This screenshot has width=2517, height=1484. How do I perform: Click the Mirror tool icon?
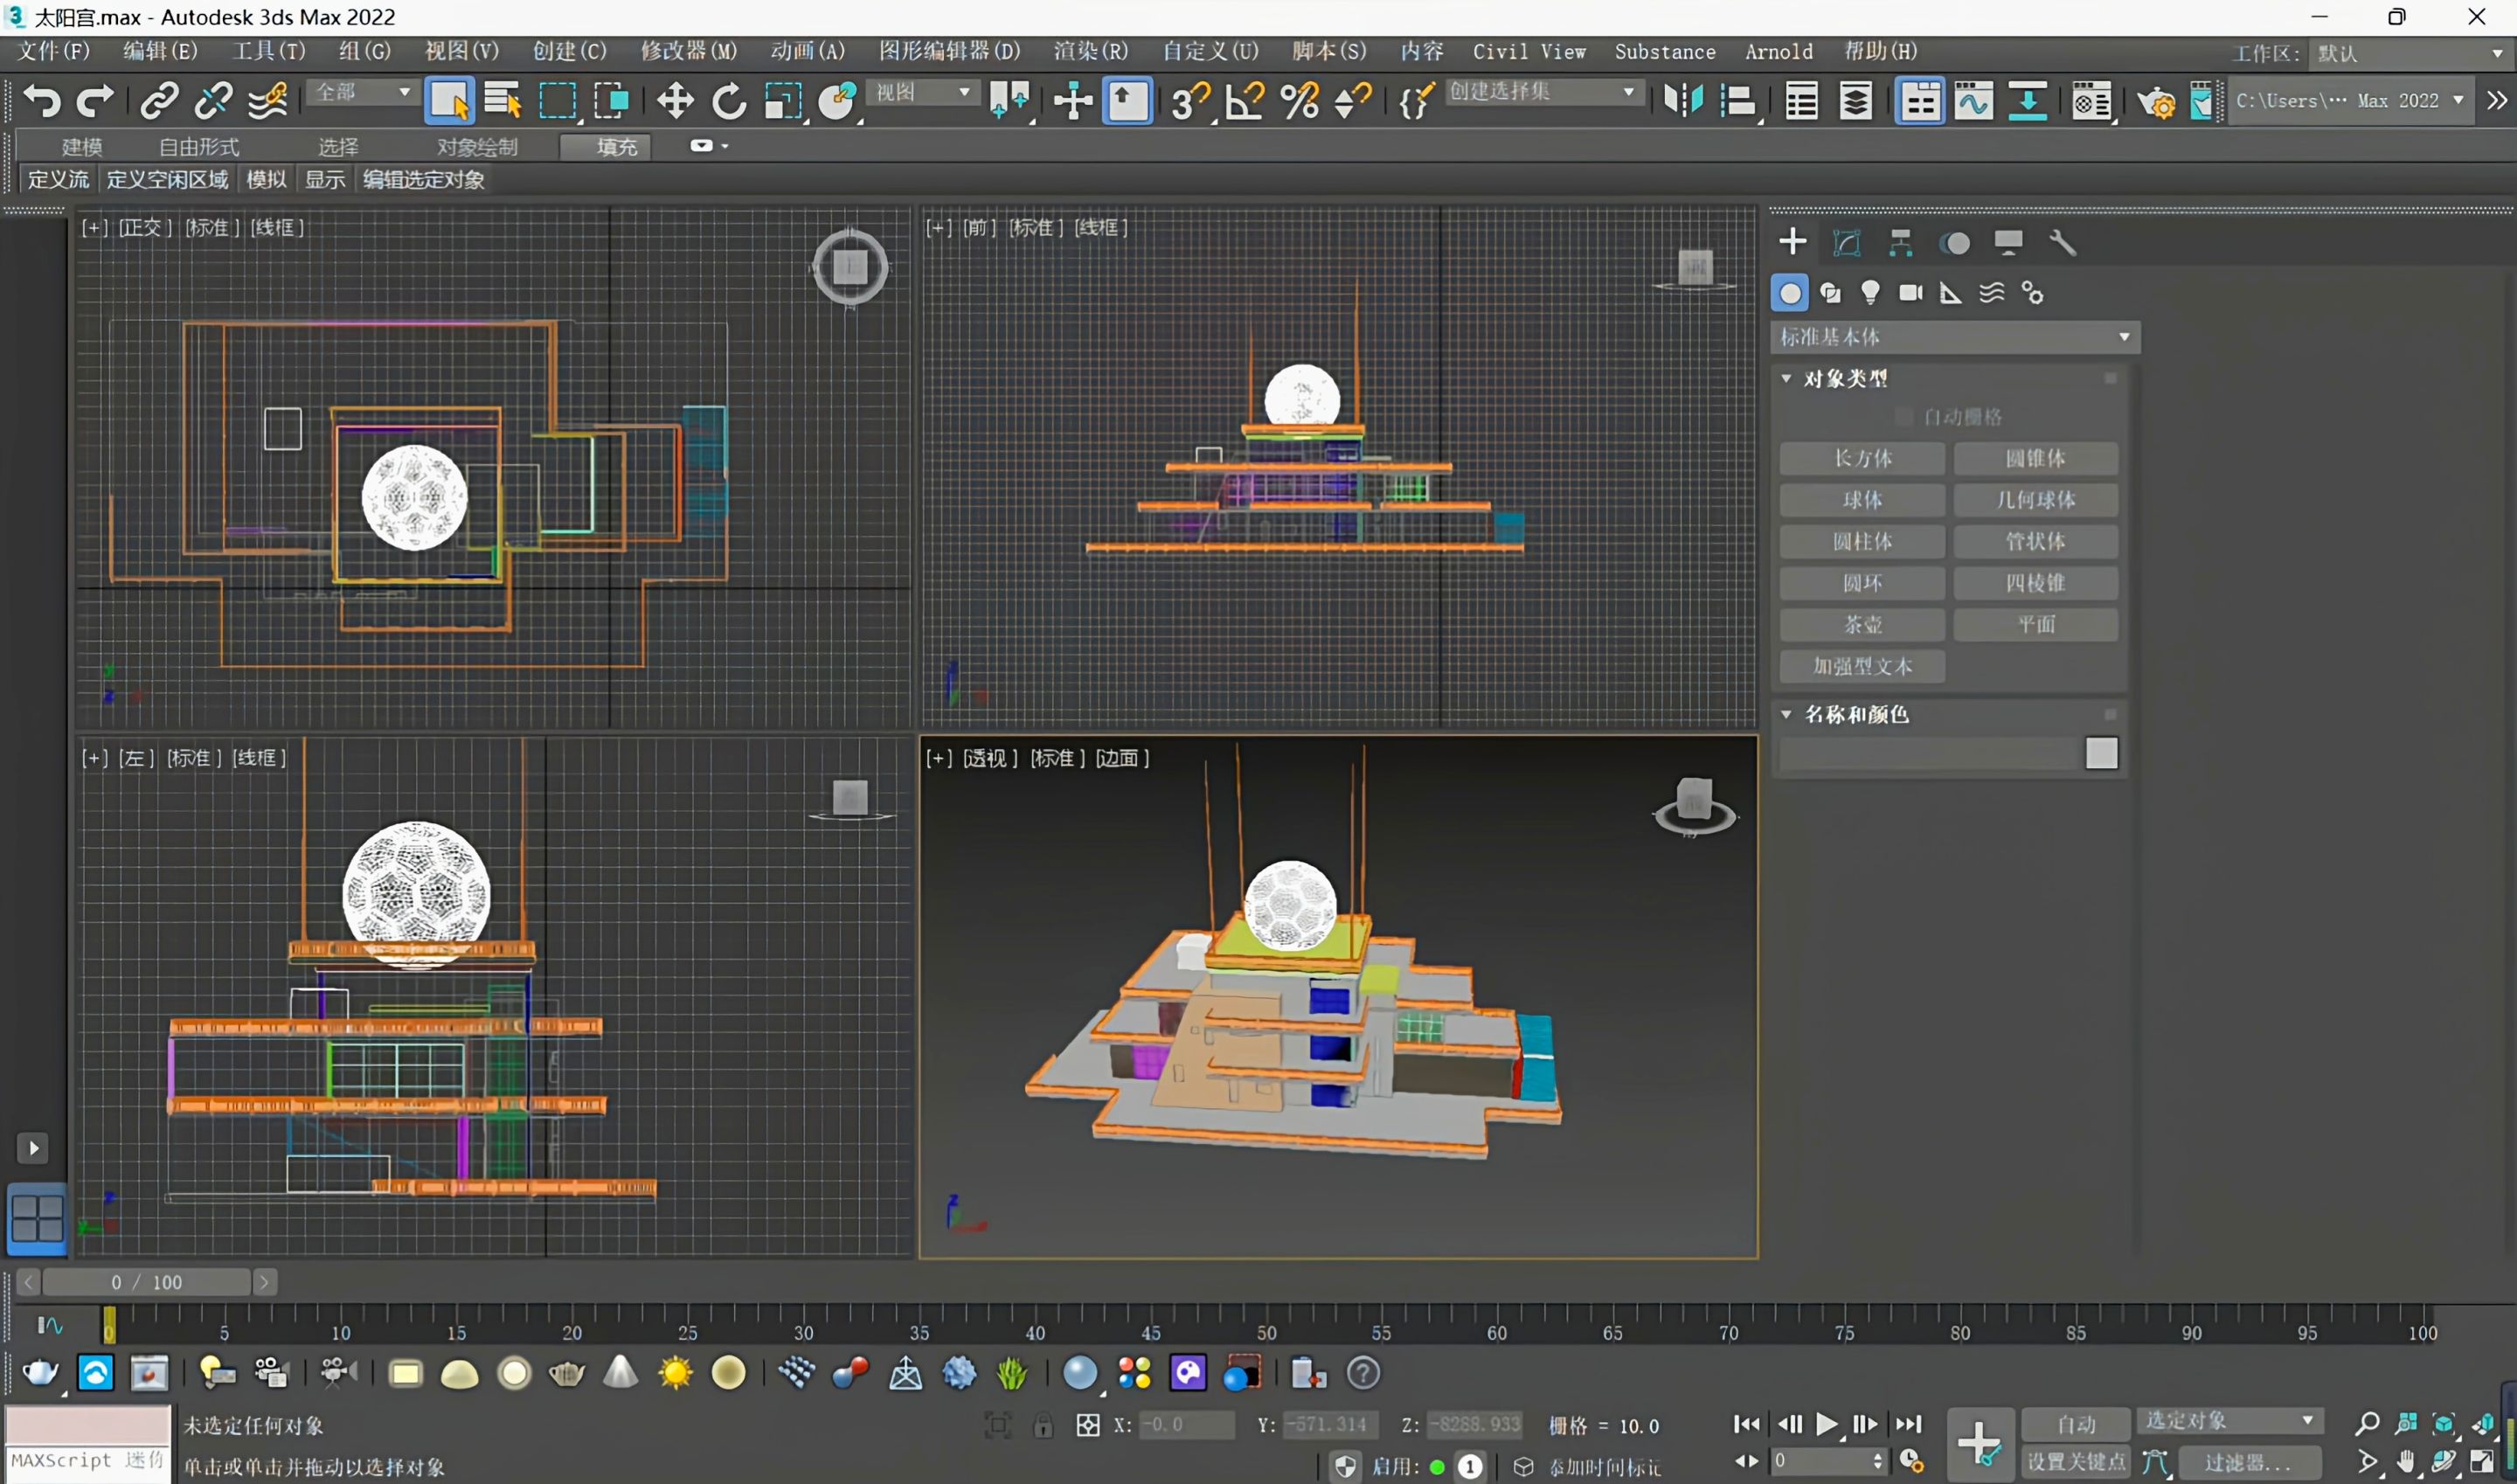[x=1684, y=101]
